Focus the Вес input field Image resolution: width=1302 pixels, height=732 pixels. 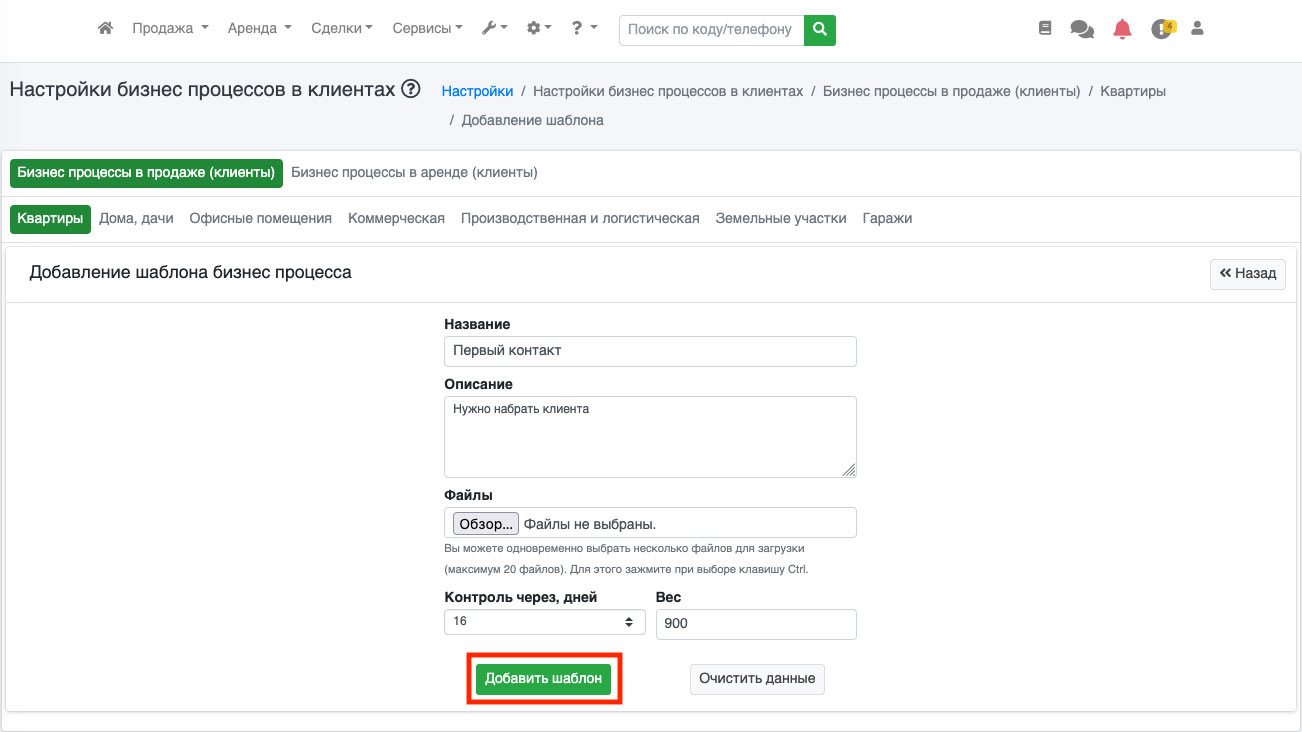[756, 624]
